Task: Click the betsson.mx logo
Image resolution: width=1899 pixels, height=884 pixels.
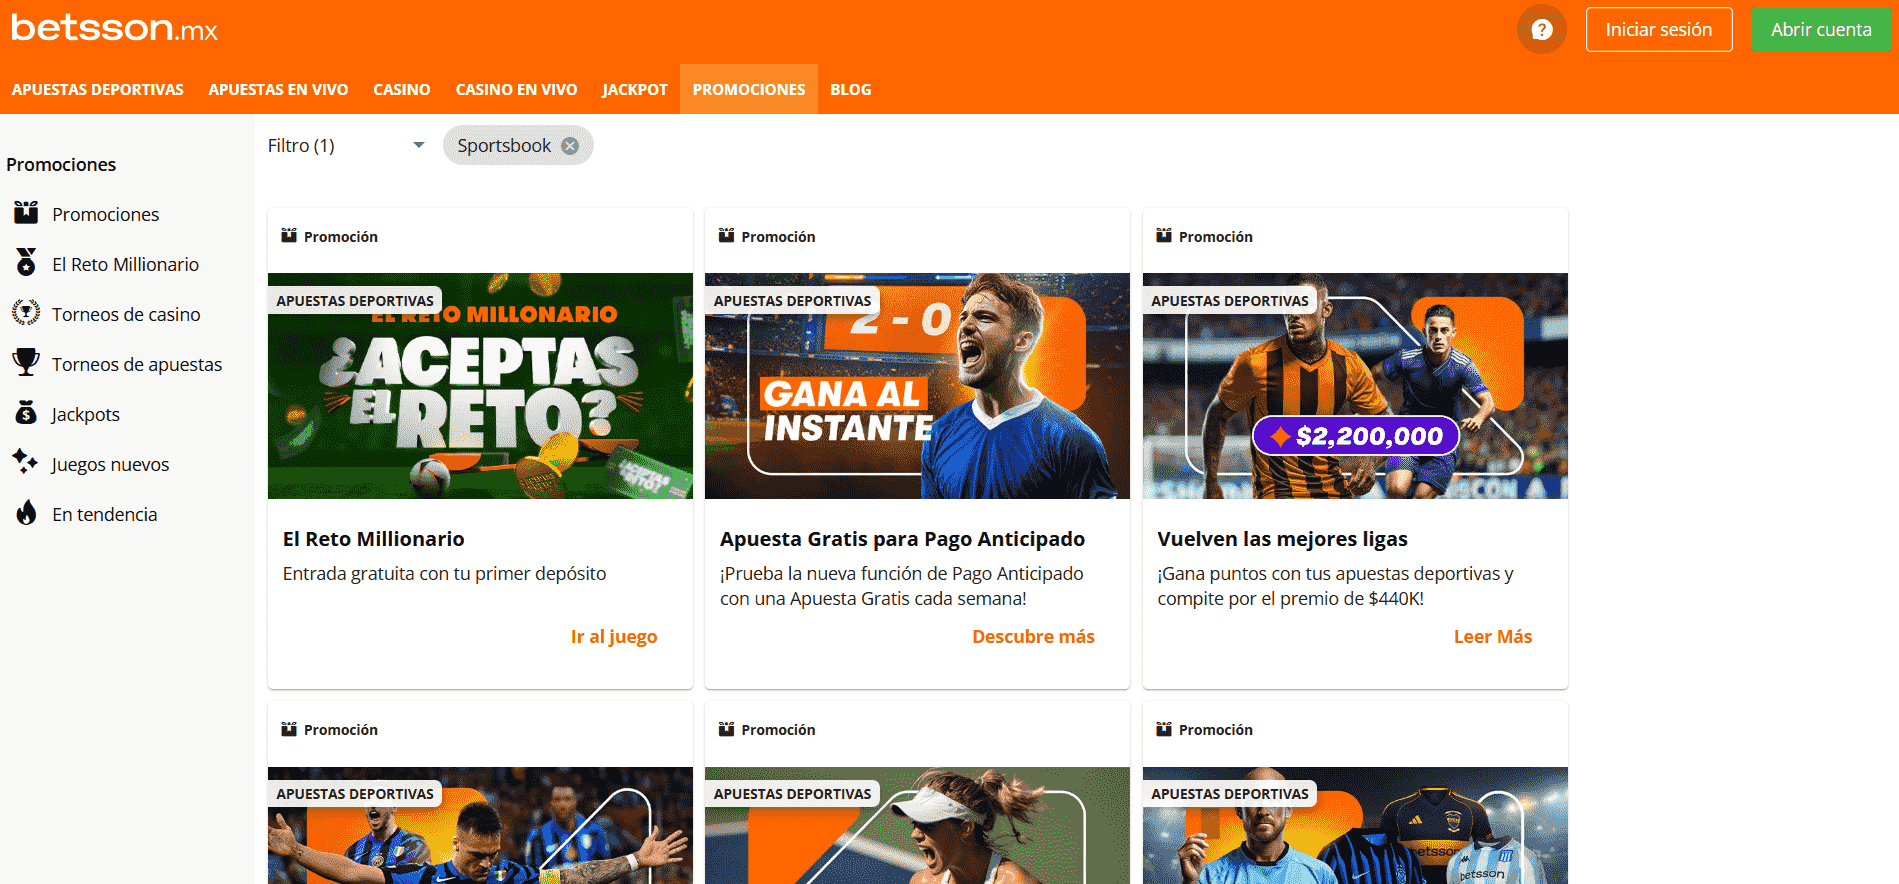Action: (114, 28)
